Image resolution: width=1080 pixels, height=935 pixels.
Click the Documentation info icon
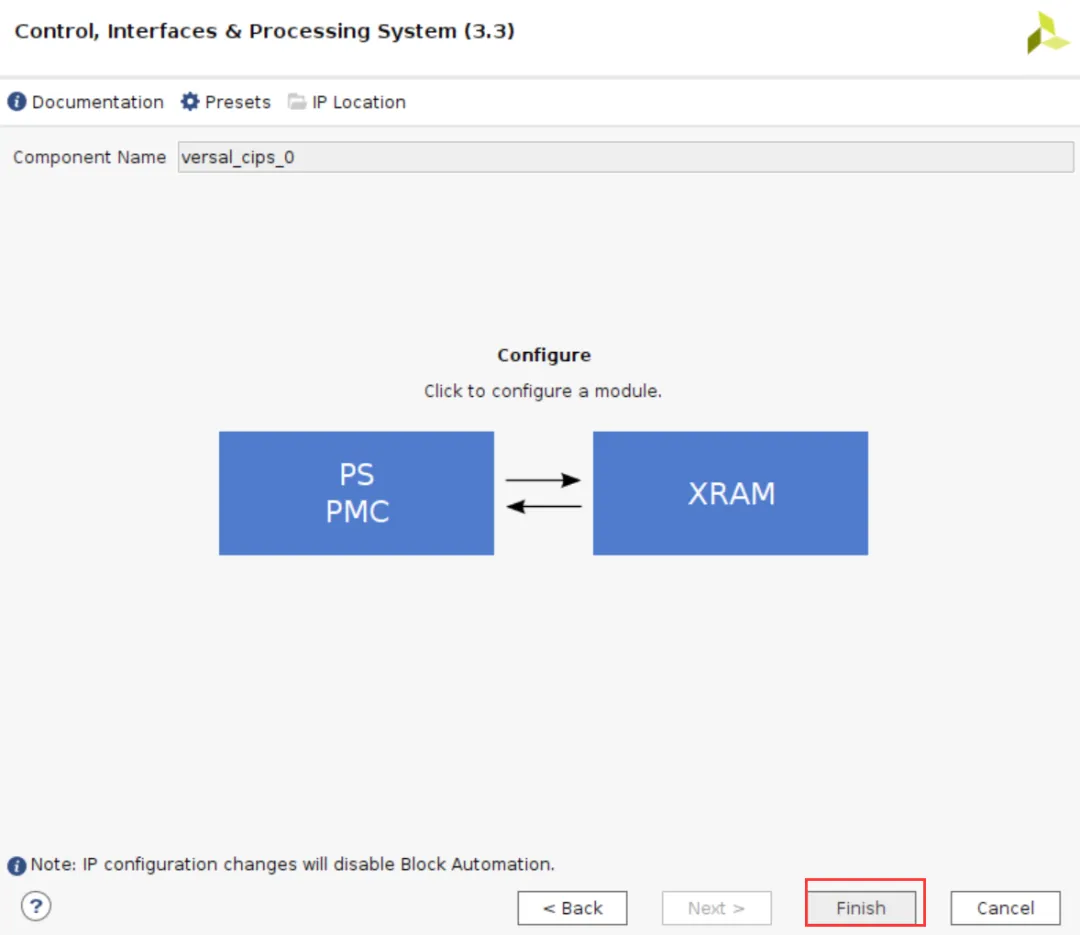click(x=17, y=102)
